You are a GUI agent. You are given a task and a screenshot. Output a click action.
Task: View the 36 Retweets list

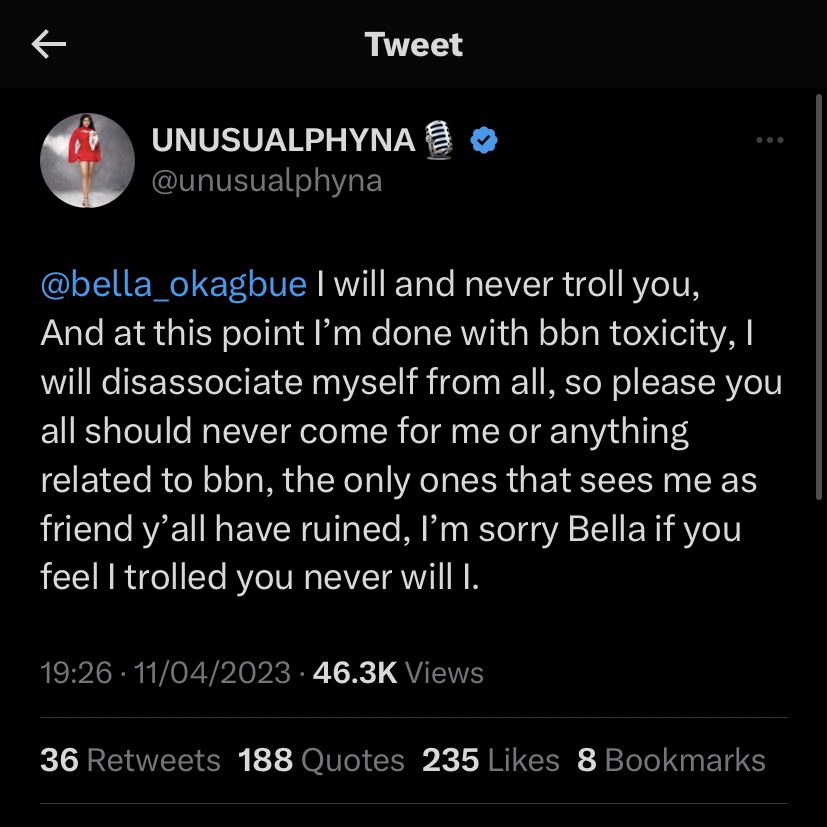click(128, 760)
